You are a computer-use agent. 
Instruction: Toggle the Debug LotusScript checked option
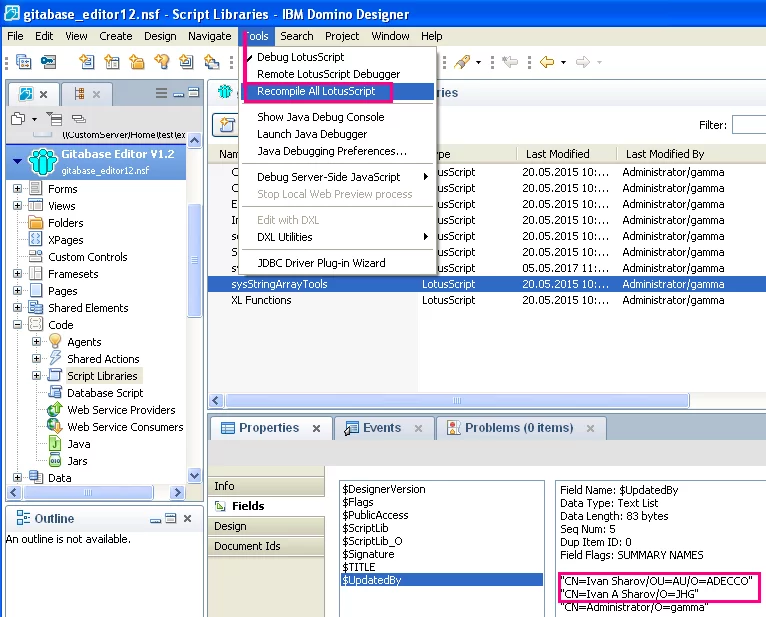coord(300,57)
